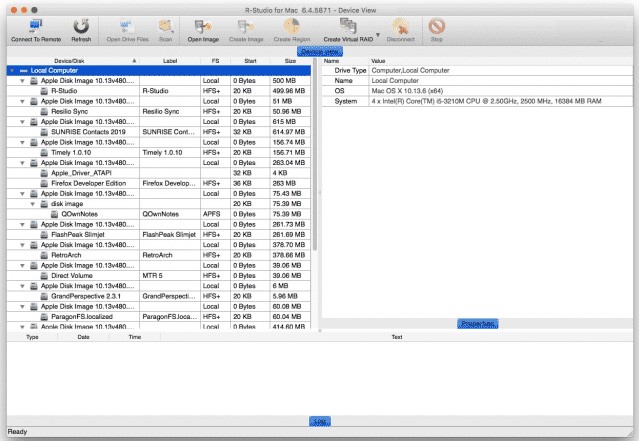Select the RetroArch volume icon
Image resolution: width=639 pixels, height=441 pixels.
(44, 255)
